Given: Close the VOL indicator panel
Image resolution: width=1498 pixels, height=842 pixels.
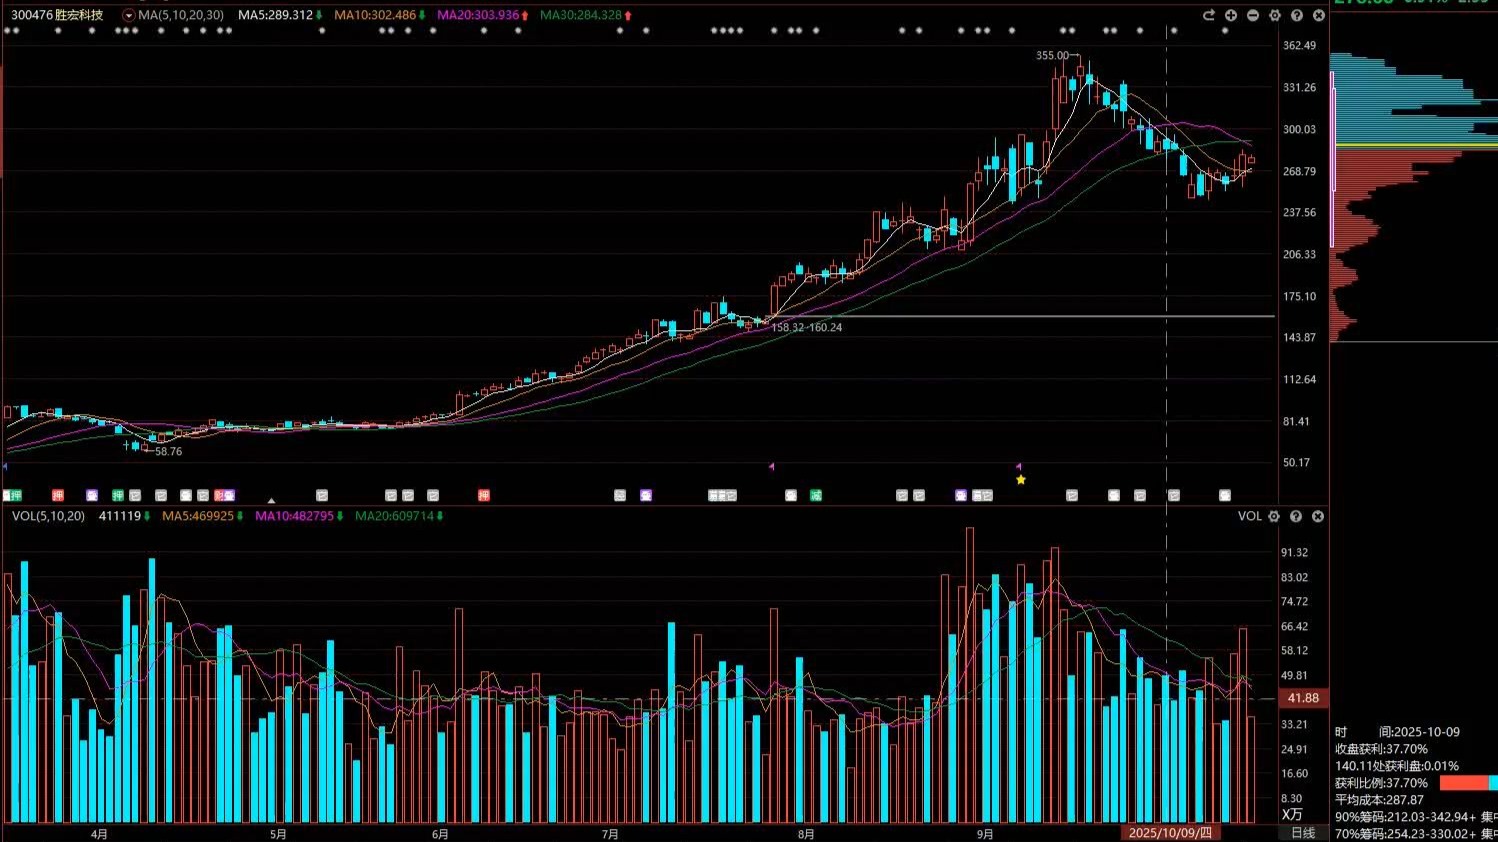Looking at the screenshot, I should coord(1317,516).
